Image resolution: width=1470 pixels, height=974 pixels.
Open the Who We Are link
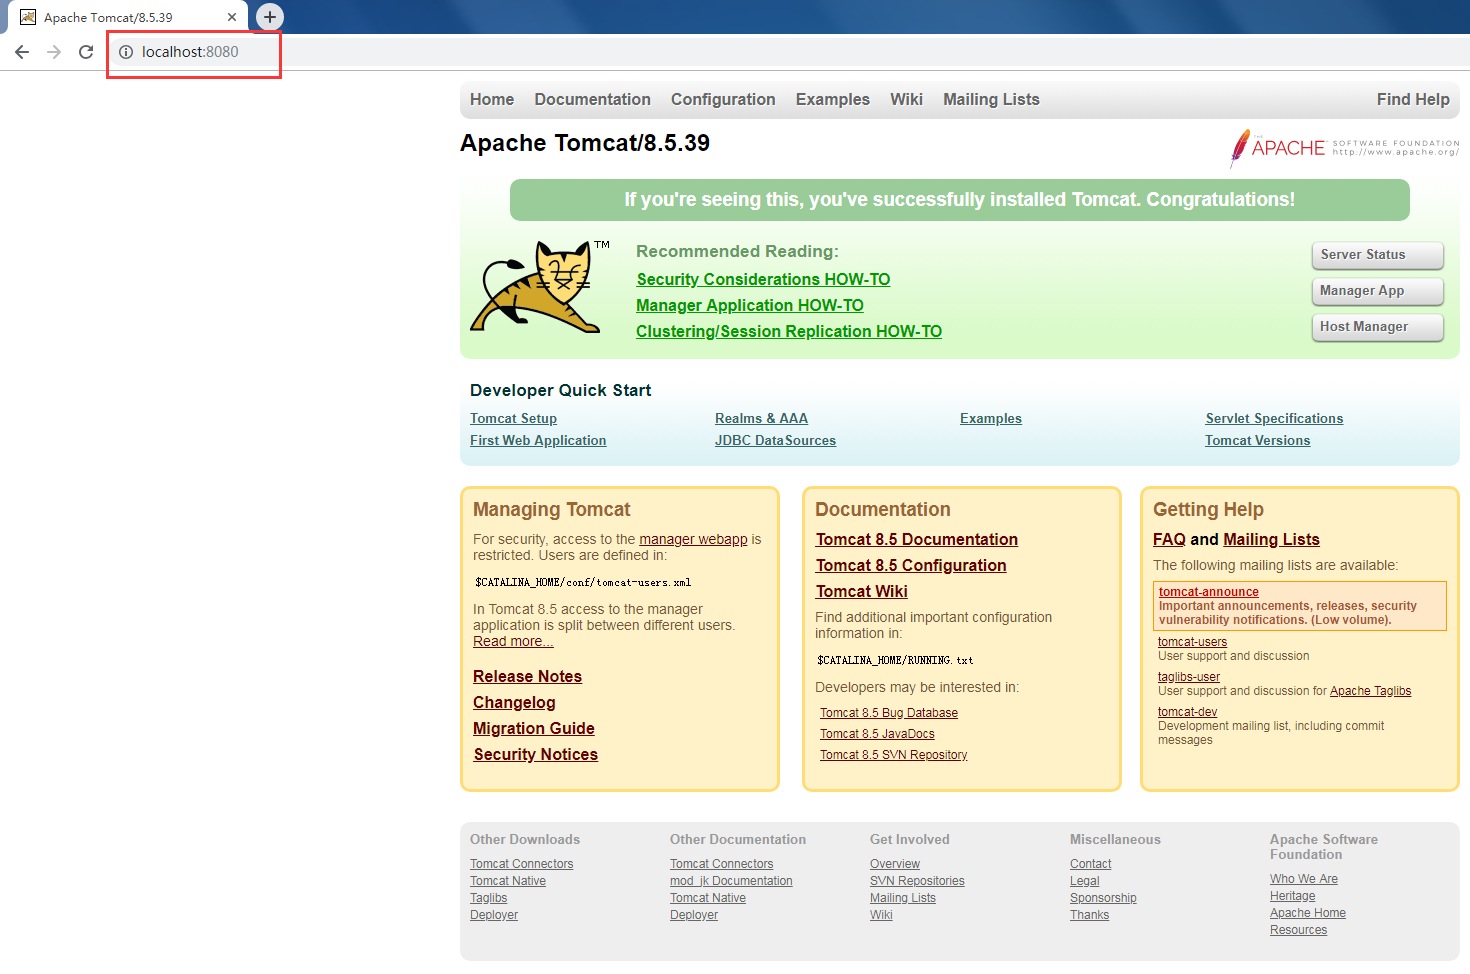point(1303,879)
